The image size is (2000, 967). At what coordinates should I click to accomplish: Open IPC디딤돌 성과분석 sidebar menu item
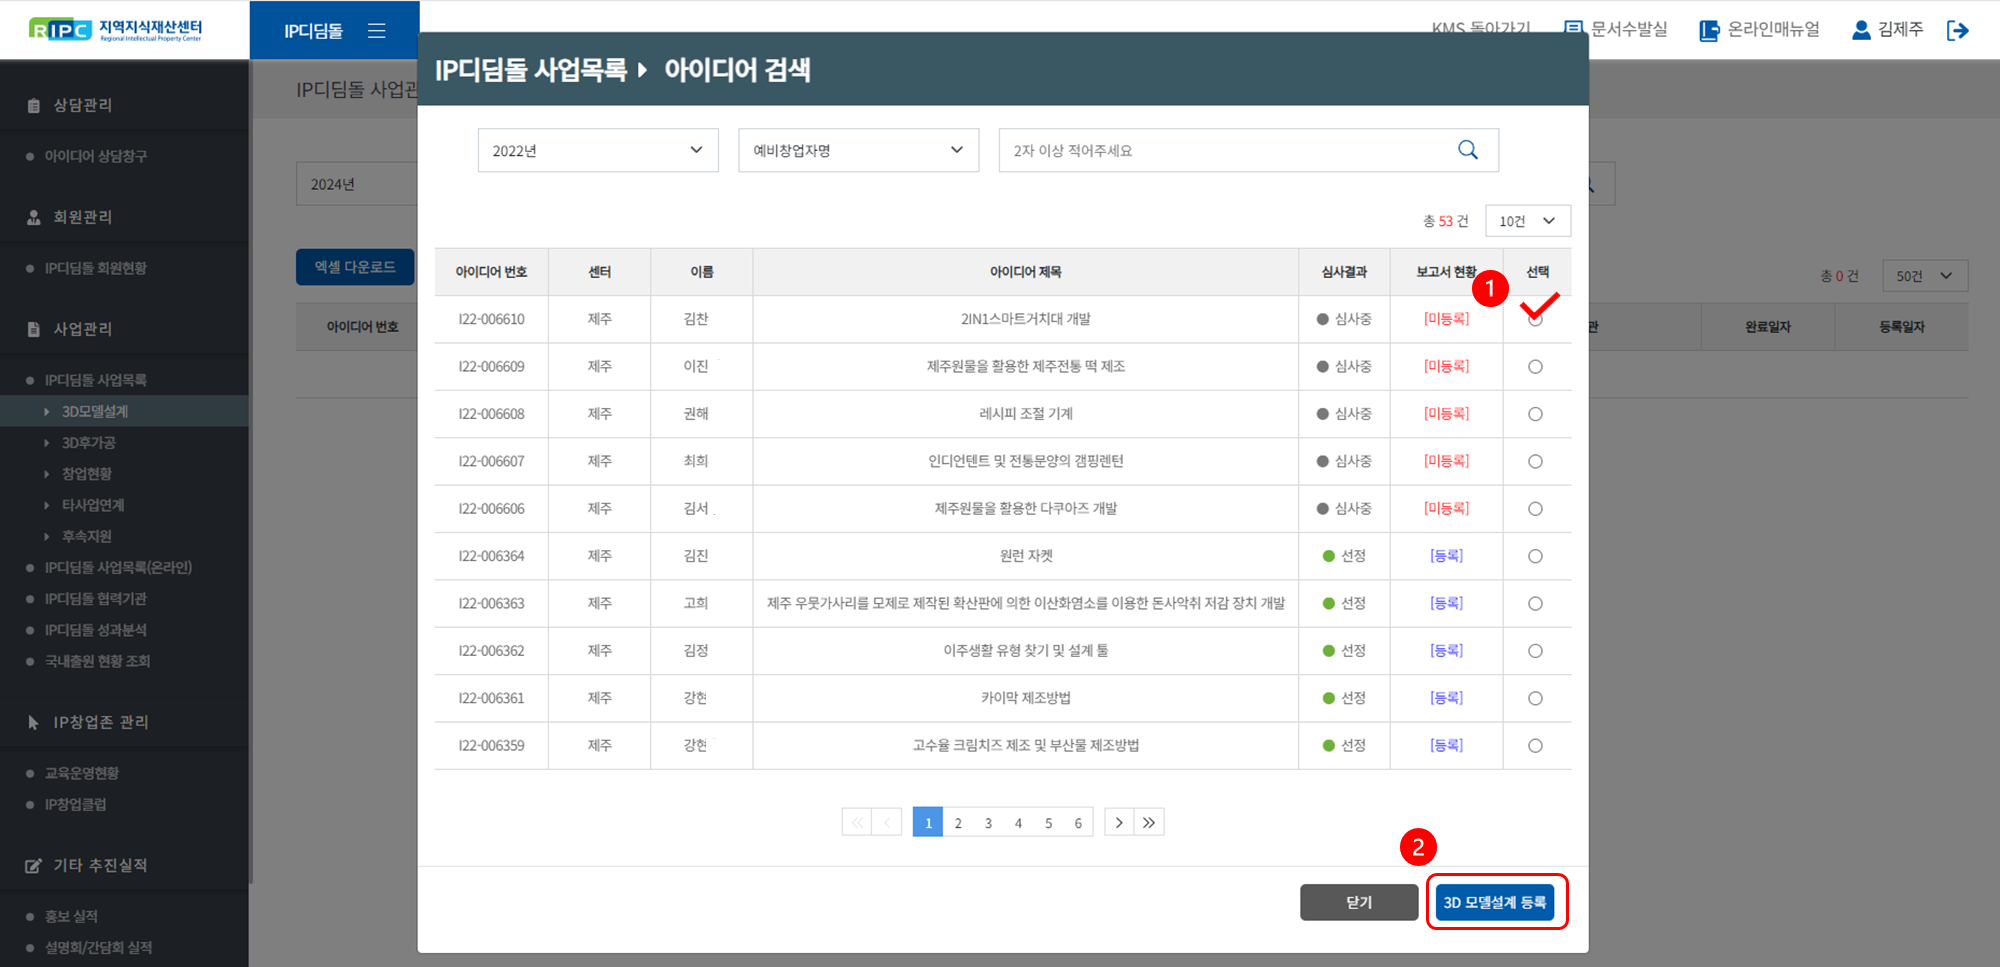(x=96, y=630)
